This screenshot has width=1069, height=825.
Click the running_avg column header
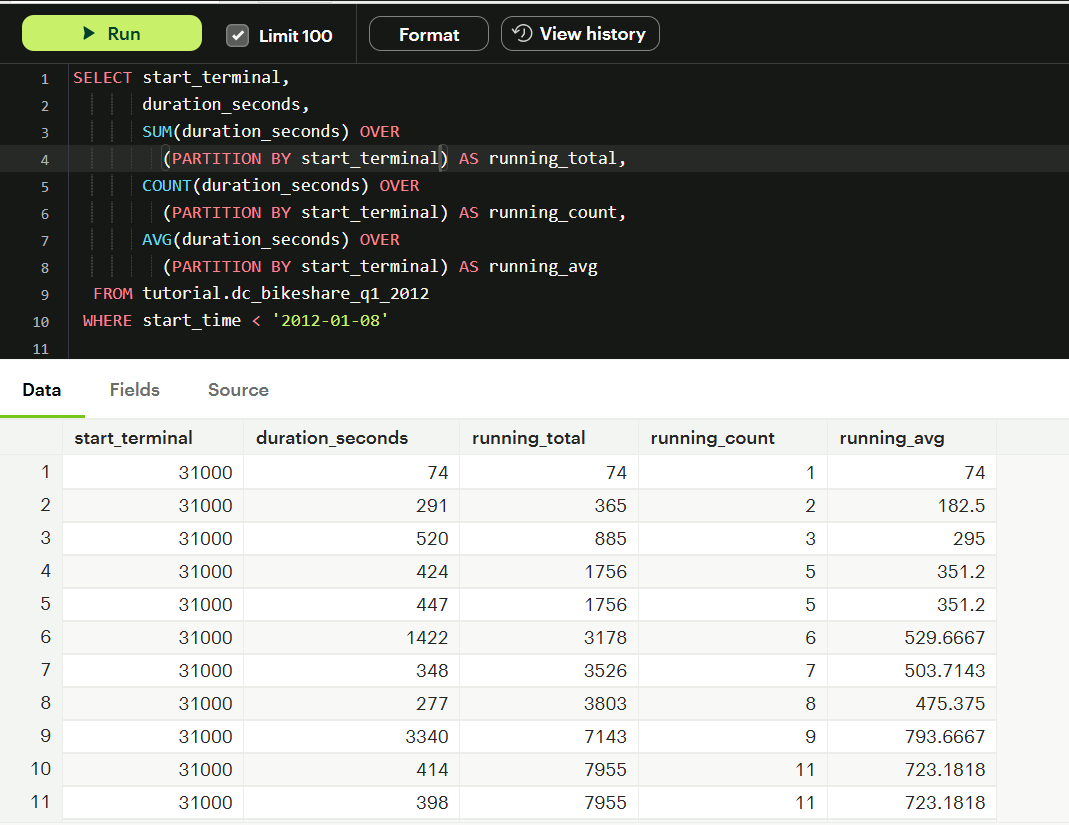912,438
